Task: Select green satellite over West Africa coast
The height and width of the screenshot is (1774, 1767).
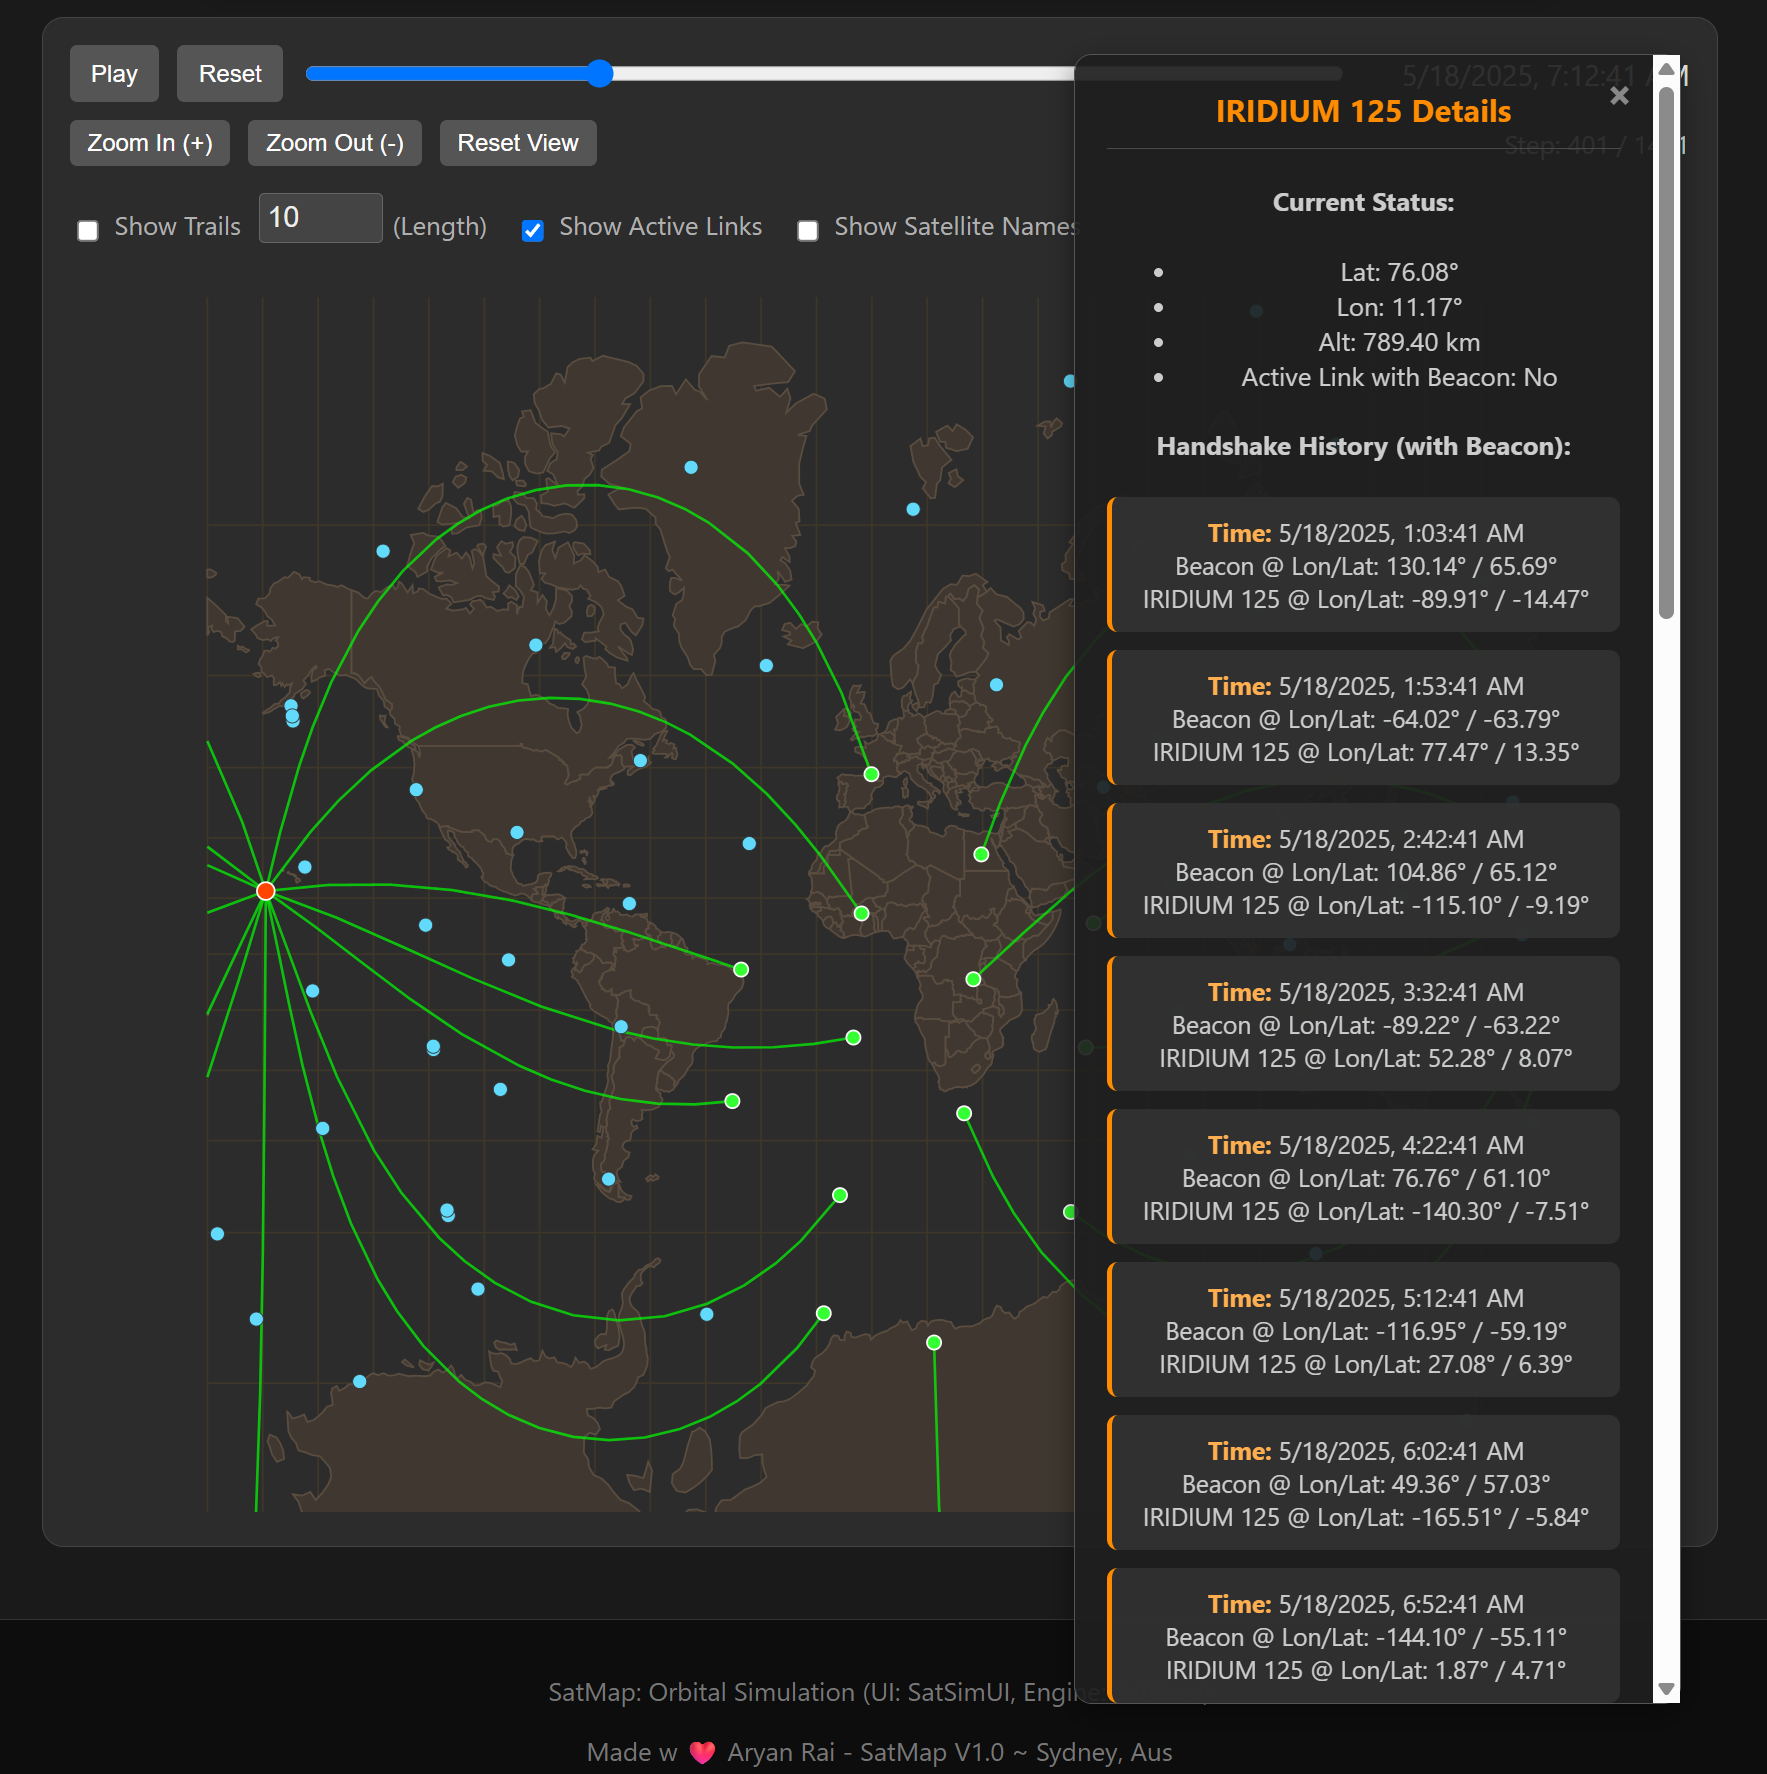Action: [861, 913]
